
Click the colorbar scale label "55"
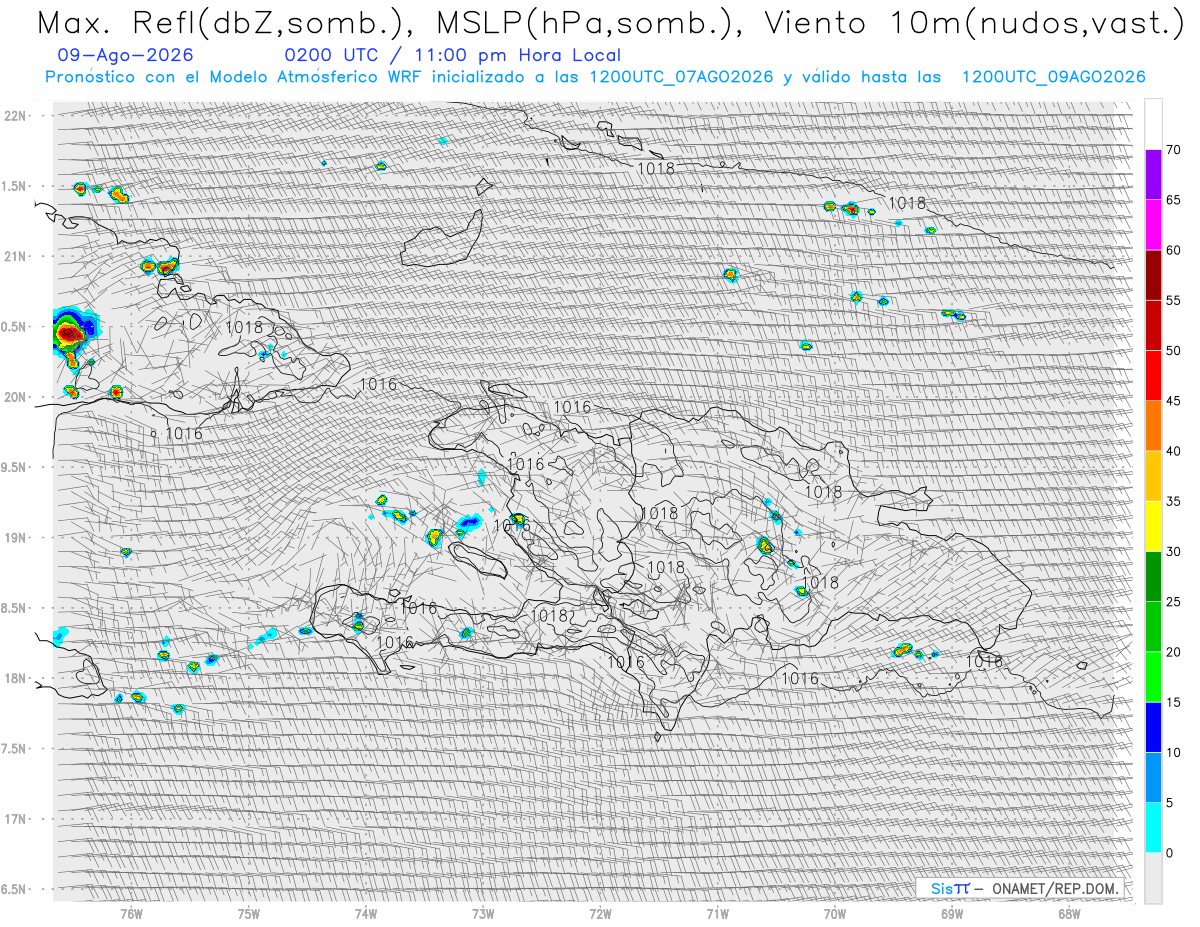coord(1173,301)
